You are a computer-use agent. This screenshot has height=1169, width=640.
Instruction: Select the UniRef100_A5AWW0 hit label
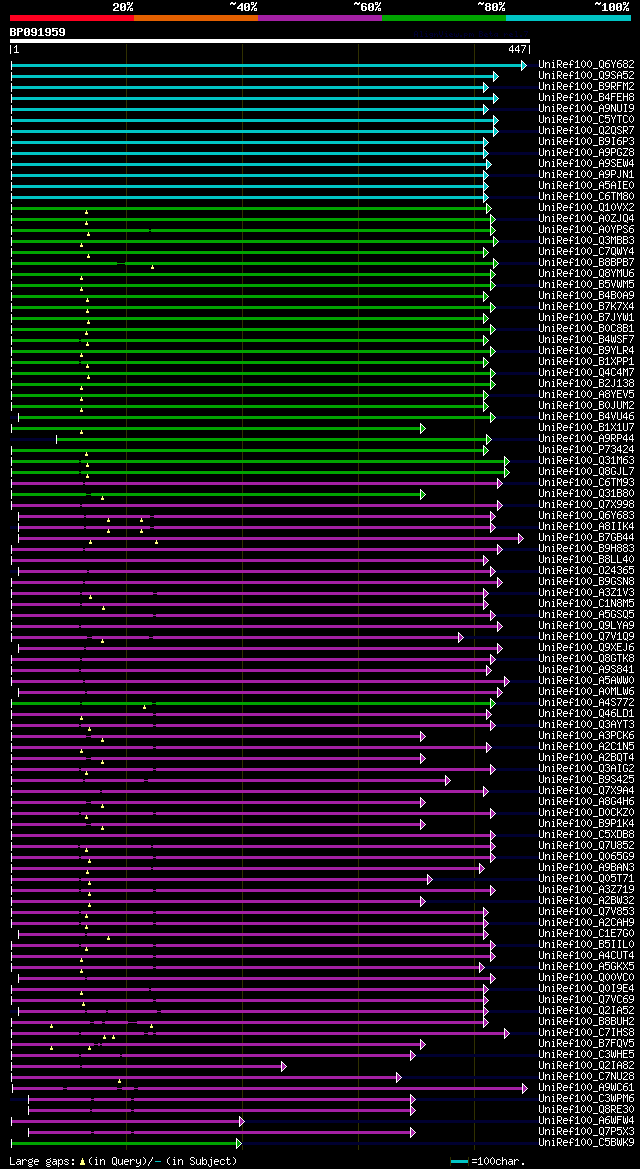pos(586,681)
